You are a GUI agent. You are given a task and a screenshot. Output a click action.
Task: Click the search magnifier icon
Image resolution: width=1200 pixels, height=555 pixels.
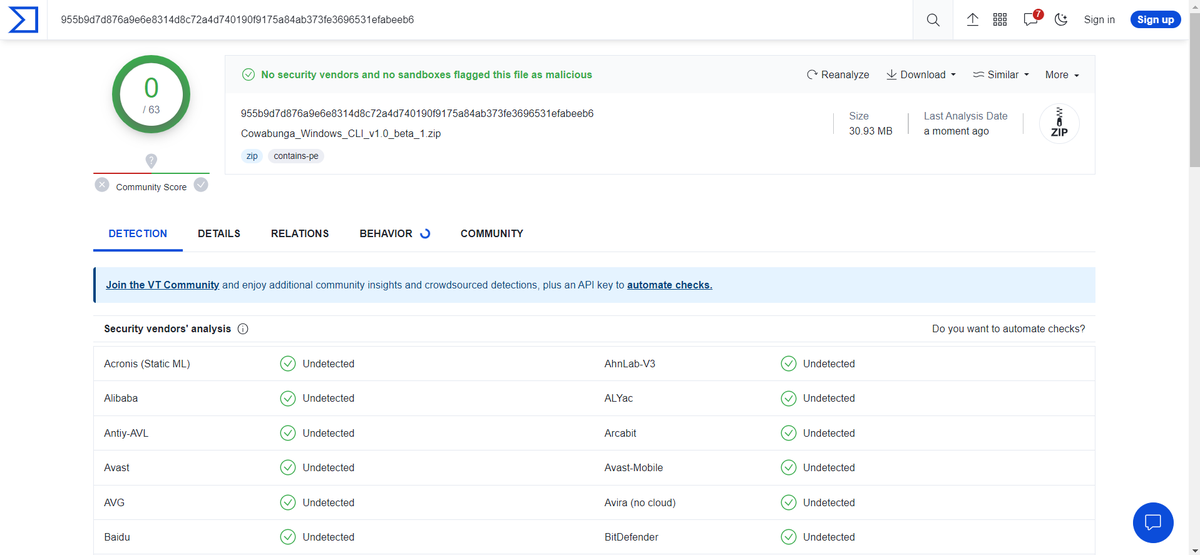pyautogui.click(x=933, y=20)
